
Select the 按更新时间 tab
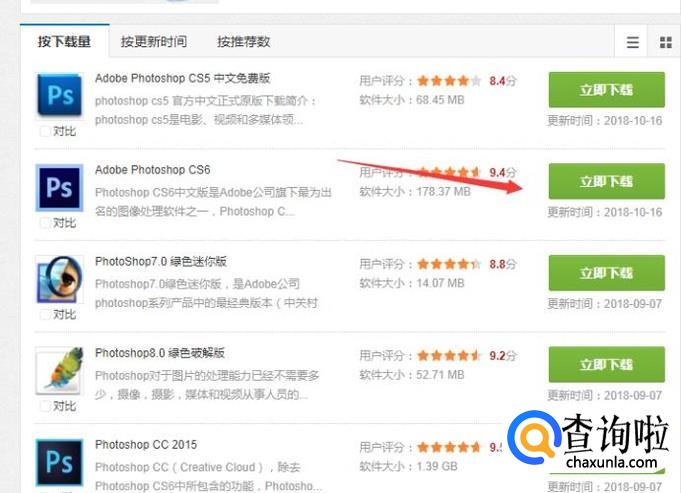tap(154, 41)
